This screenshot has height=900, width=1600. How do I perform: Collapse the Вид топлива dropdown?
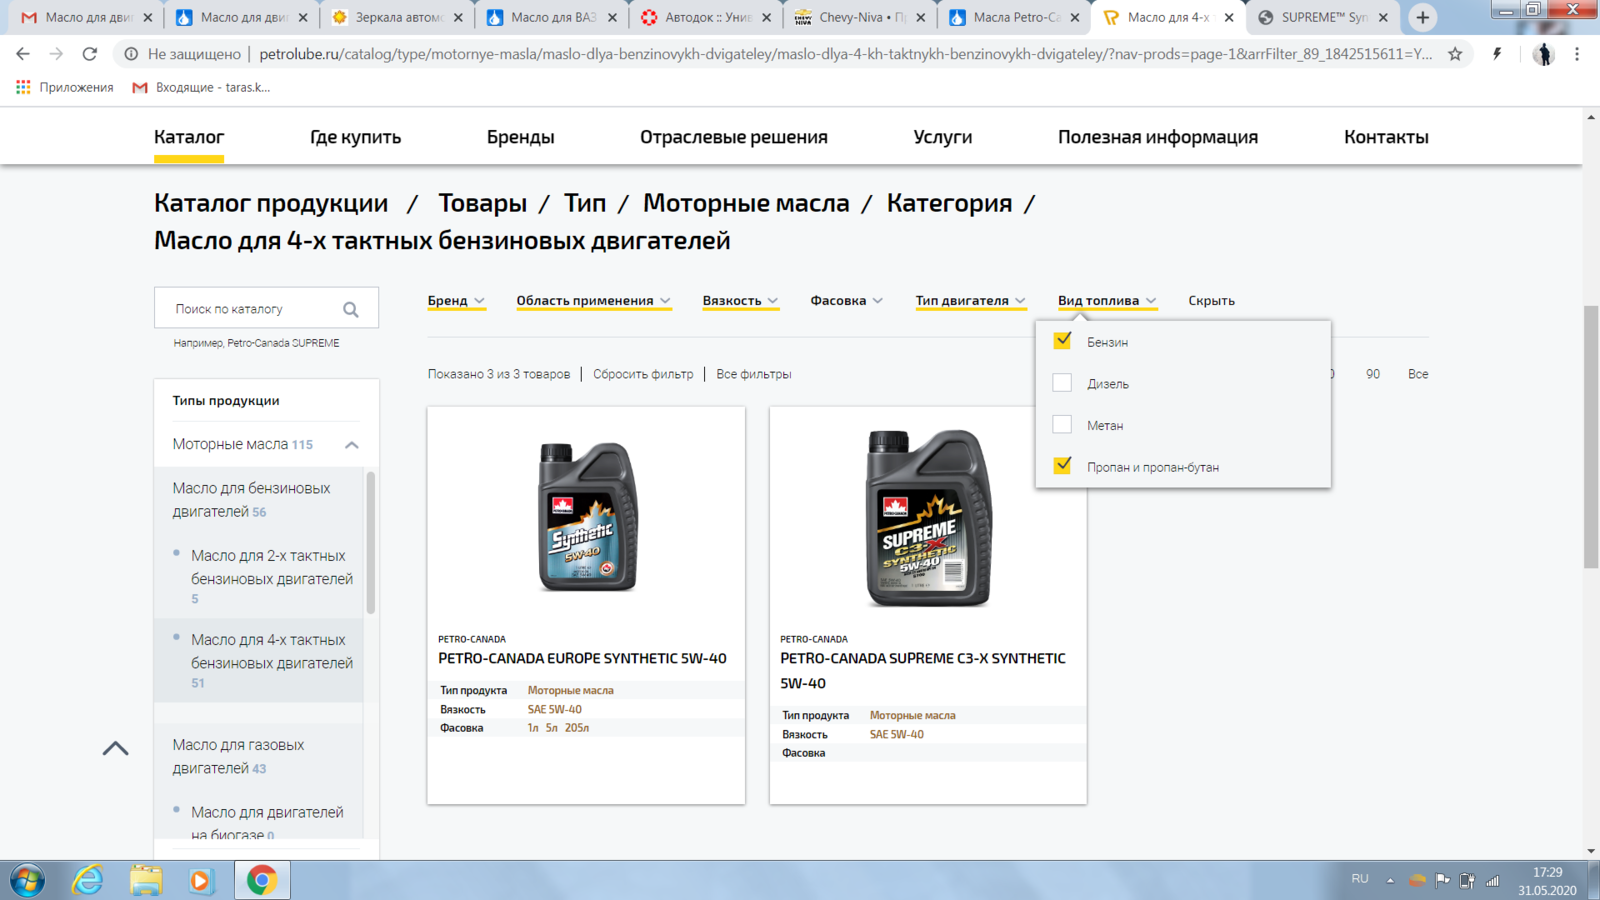1107,300
